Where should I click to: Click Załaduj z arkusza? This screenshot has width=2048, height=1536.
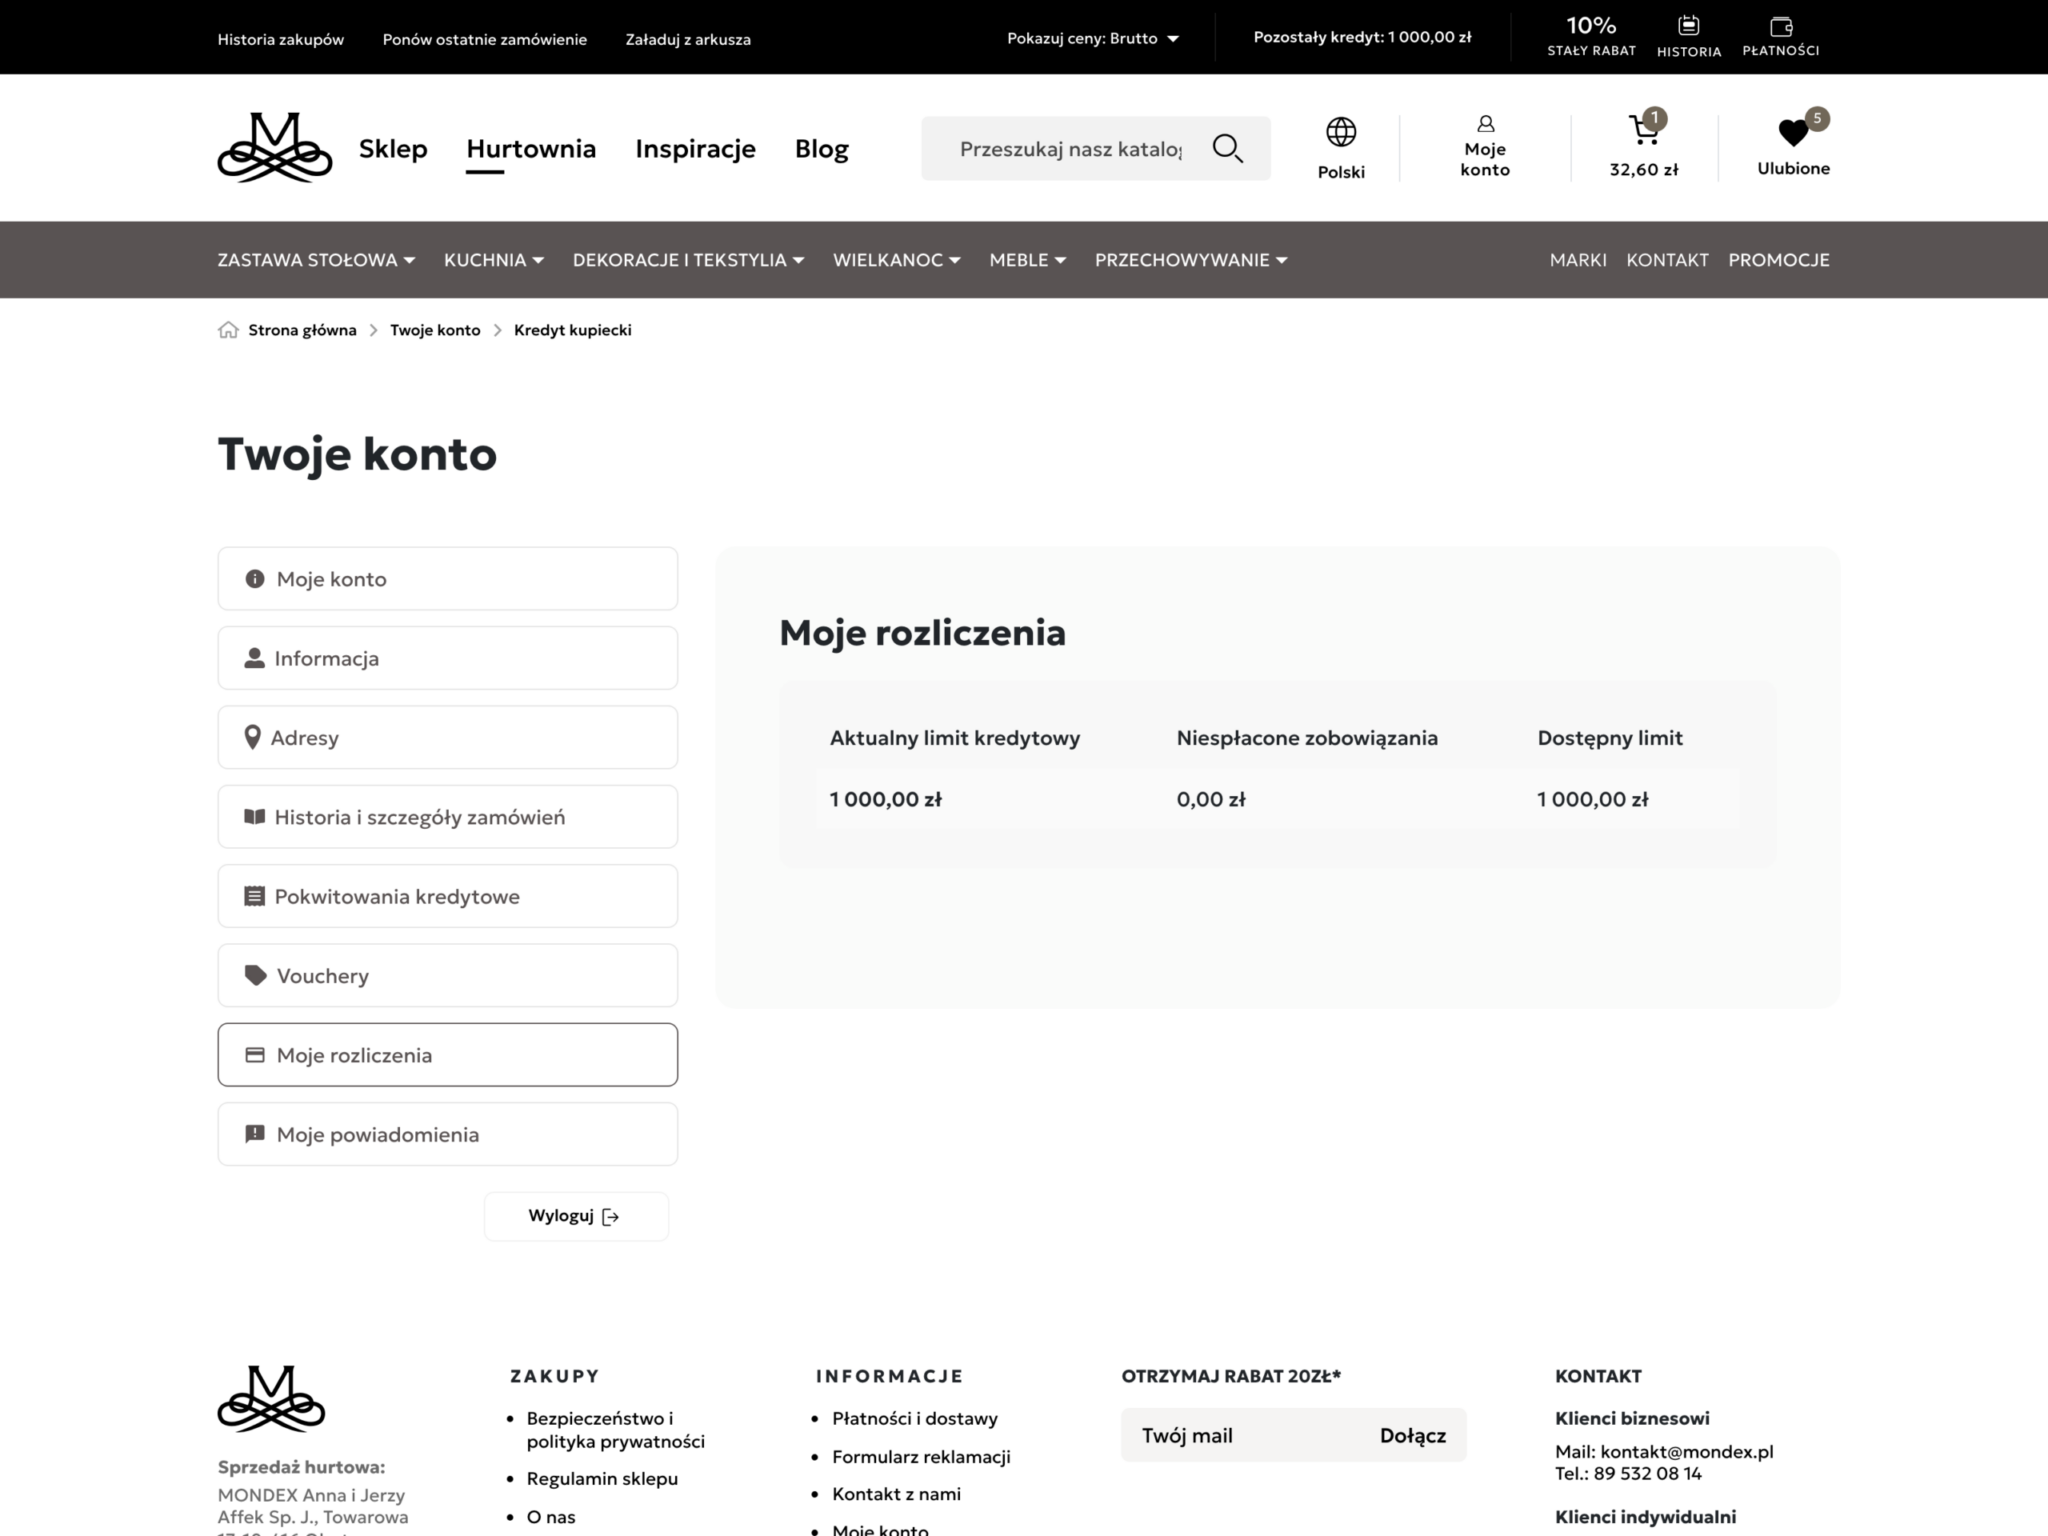tap(688, 39)
